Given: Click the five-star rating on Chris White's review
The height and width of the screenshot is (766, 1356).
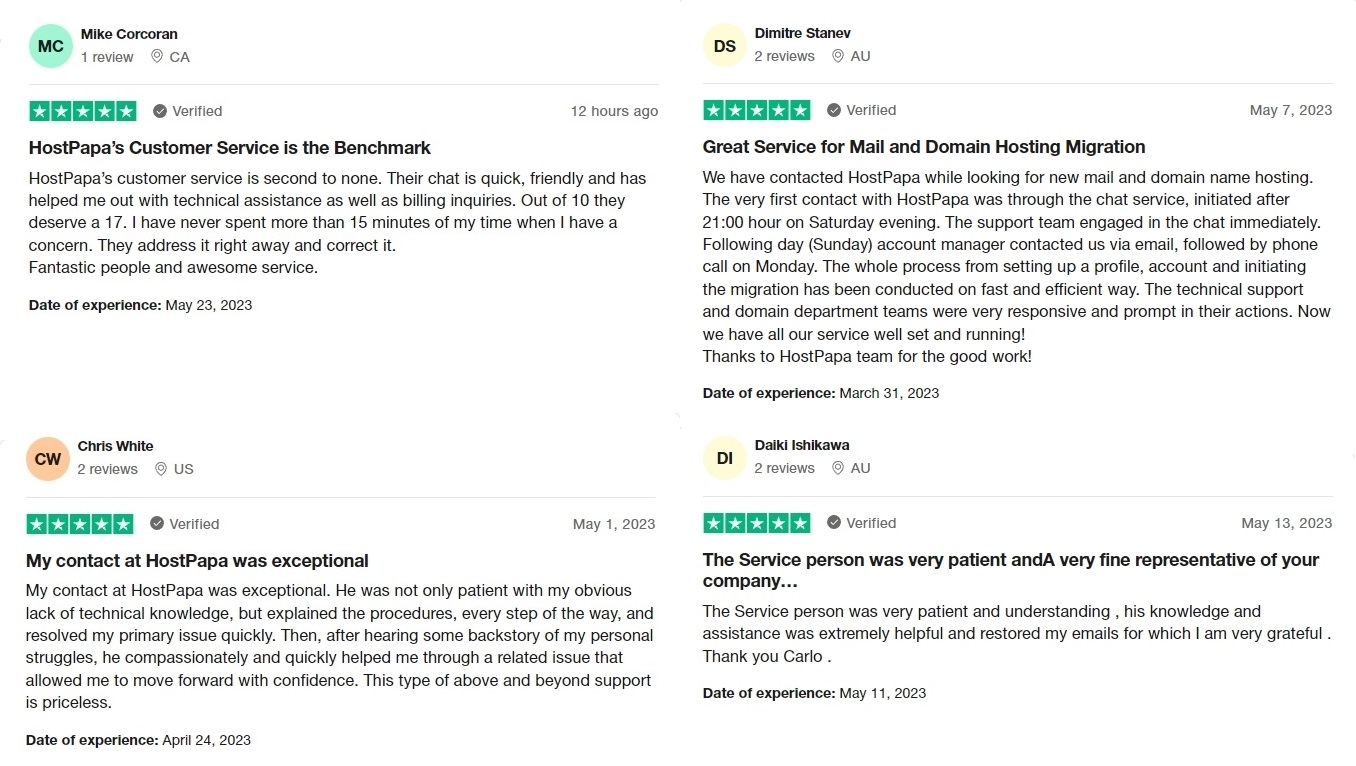Looking at the screenshot, I should click(x=80, y=524).
